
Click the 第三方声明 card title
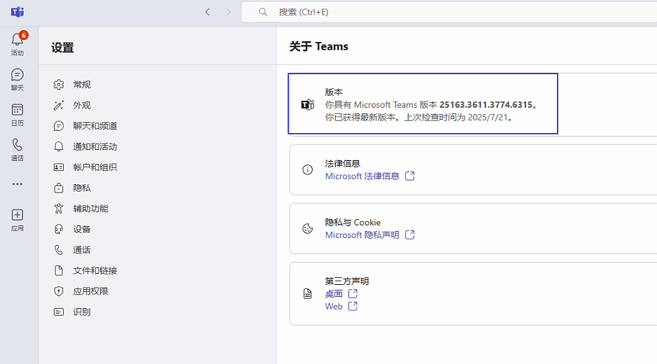(347, 281)
